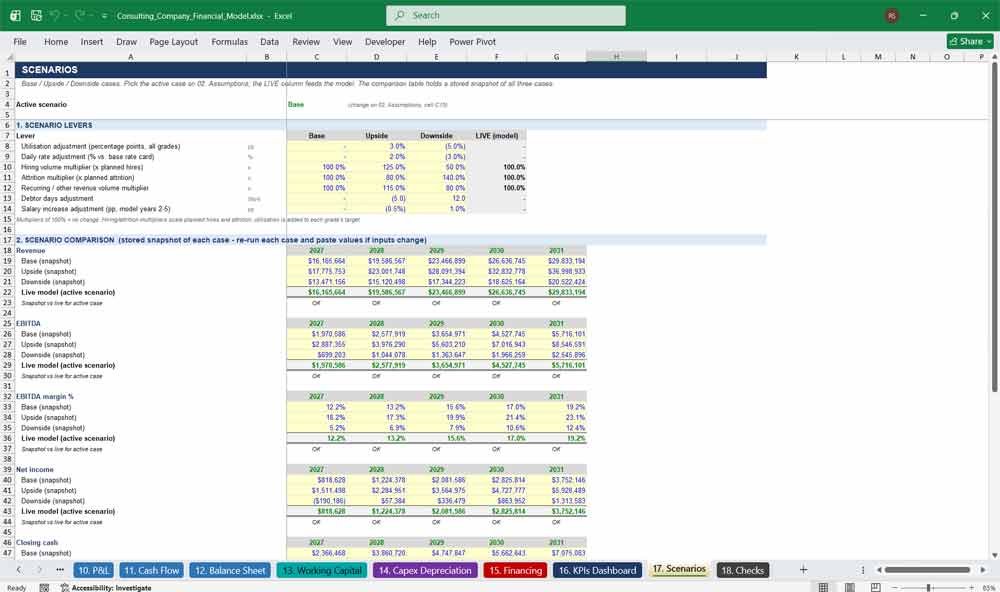Click the horizontal scroll right arrow

983,570
